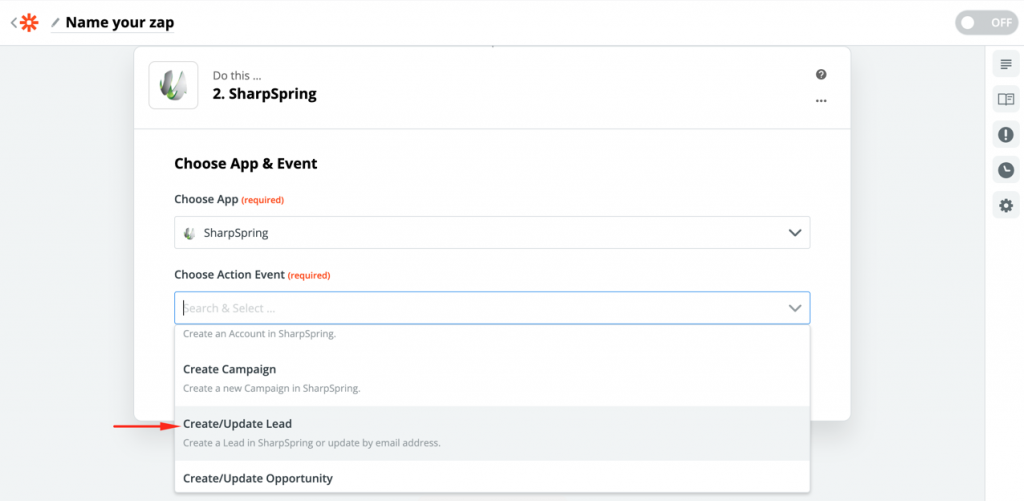
Task: Click the SharpSpring app logo in step header
Action: tap(173, 85)
